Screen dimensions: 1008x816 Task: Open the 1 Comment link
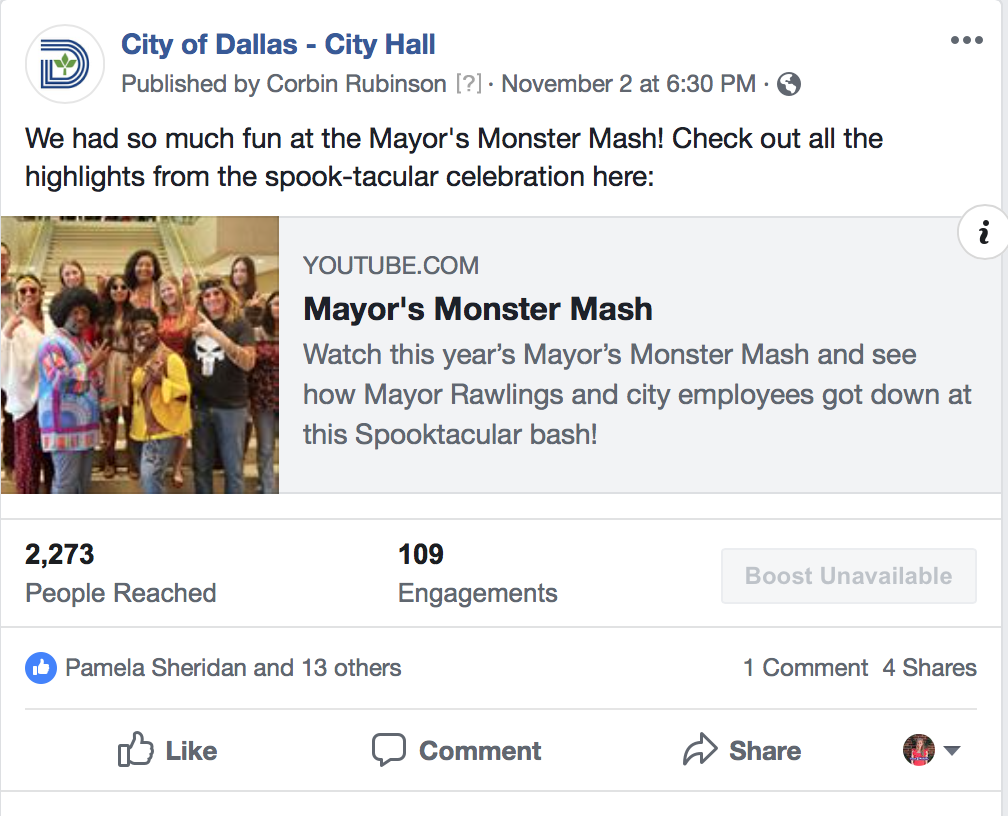(x=805, y=668)
